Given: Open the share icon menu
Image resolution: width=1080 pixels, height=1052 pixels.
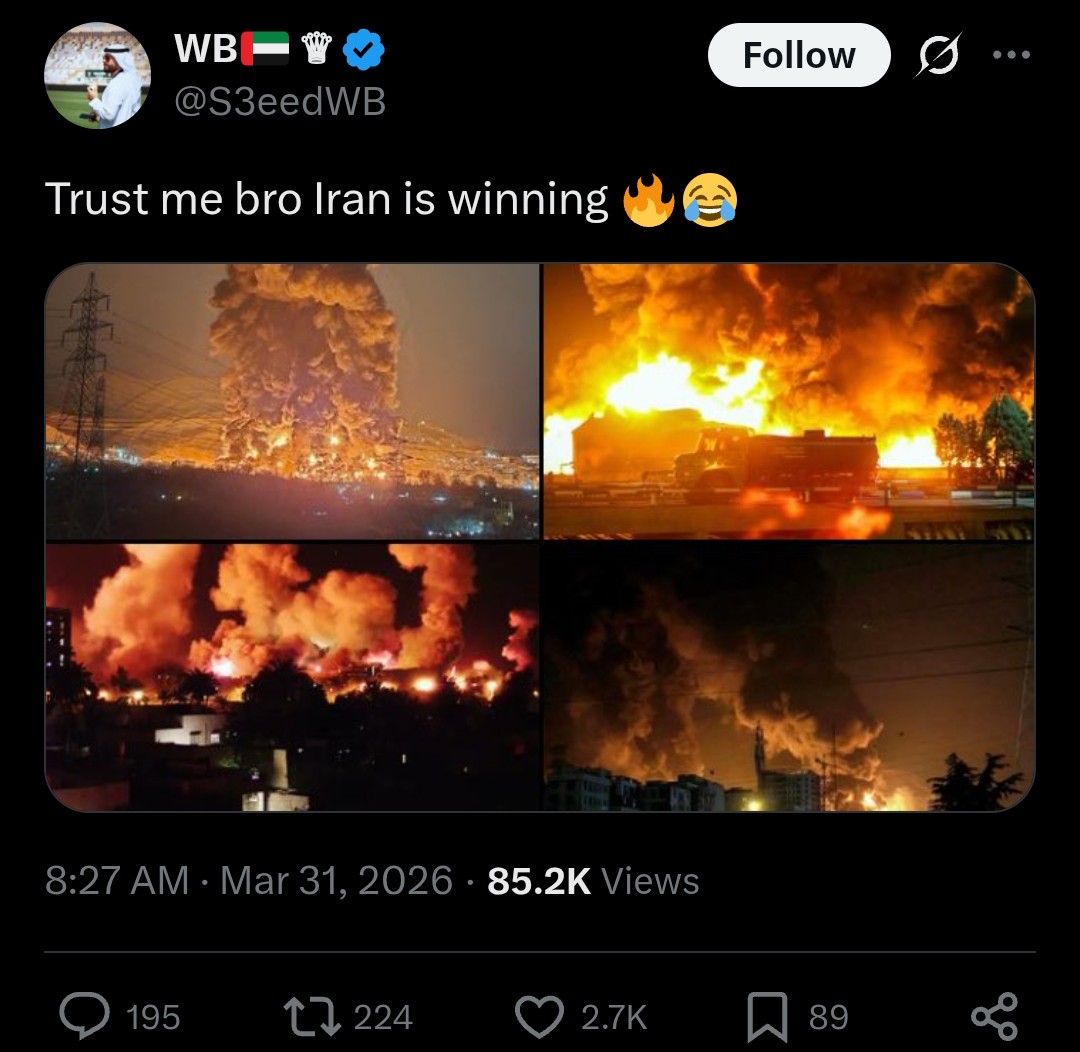Looking at the screenshot, I should click(x=994, y=1016).
